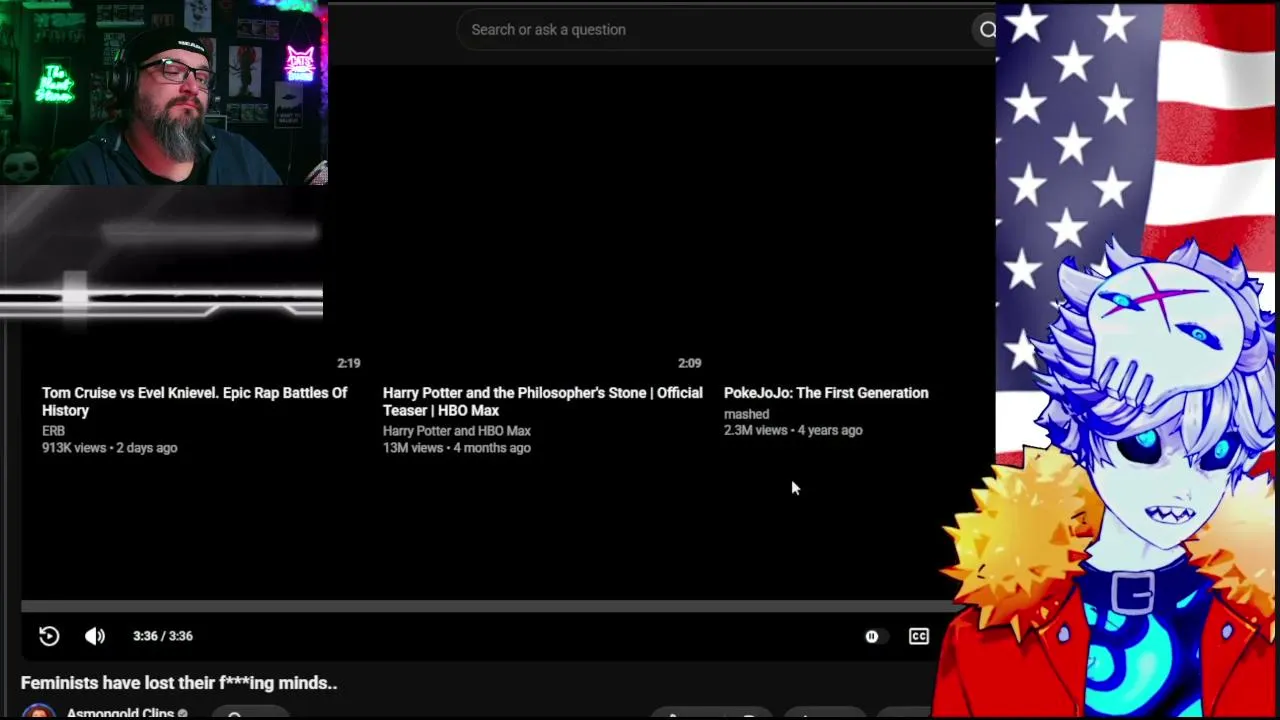
Task: Click '13M views • 4 months ago' text
Action: [457, 448]
